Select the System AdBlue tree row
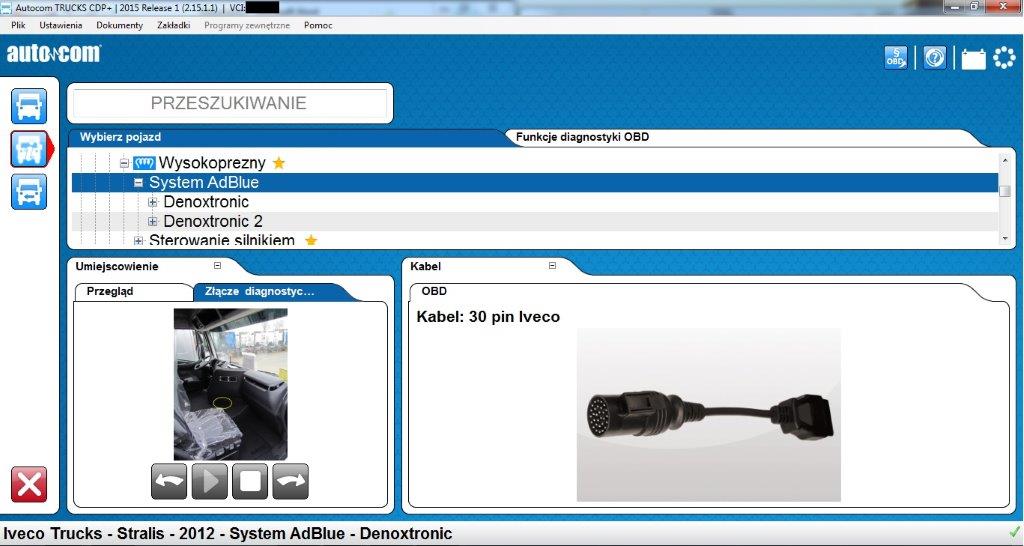1024x546 pixels. 535,182
